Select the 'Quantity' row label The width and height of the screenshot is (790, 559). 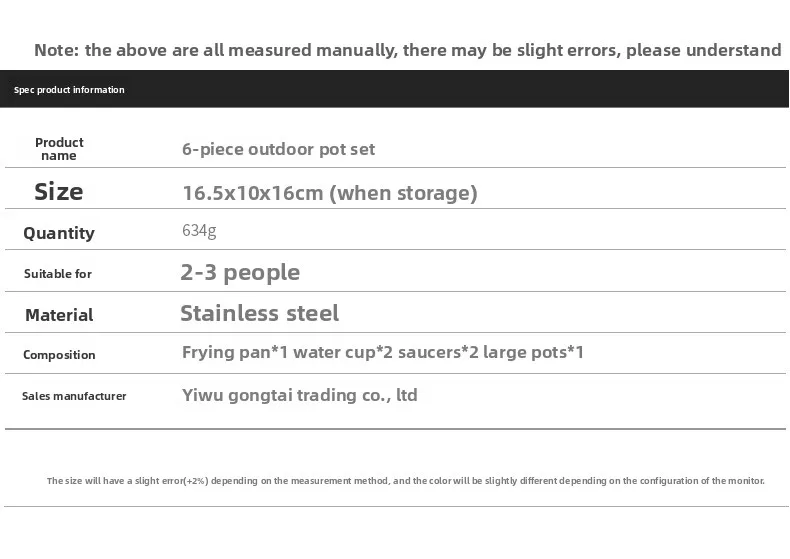(x=59, y=233)
